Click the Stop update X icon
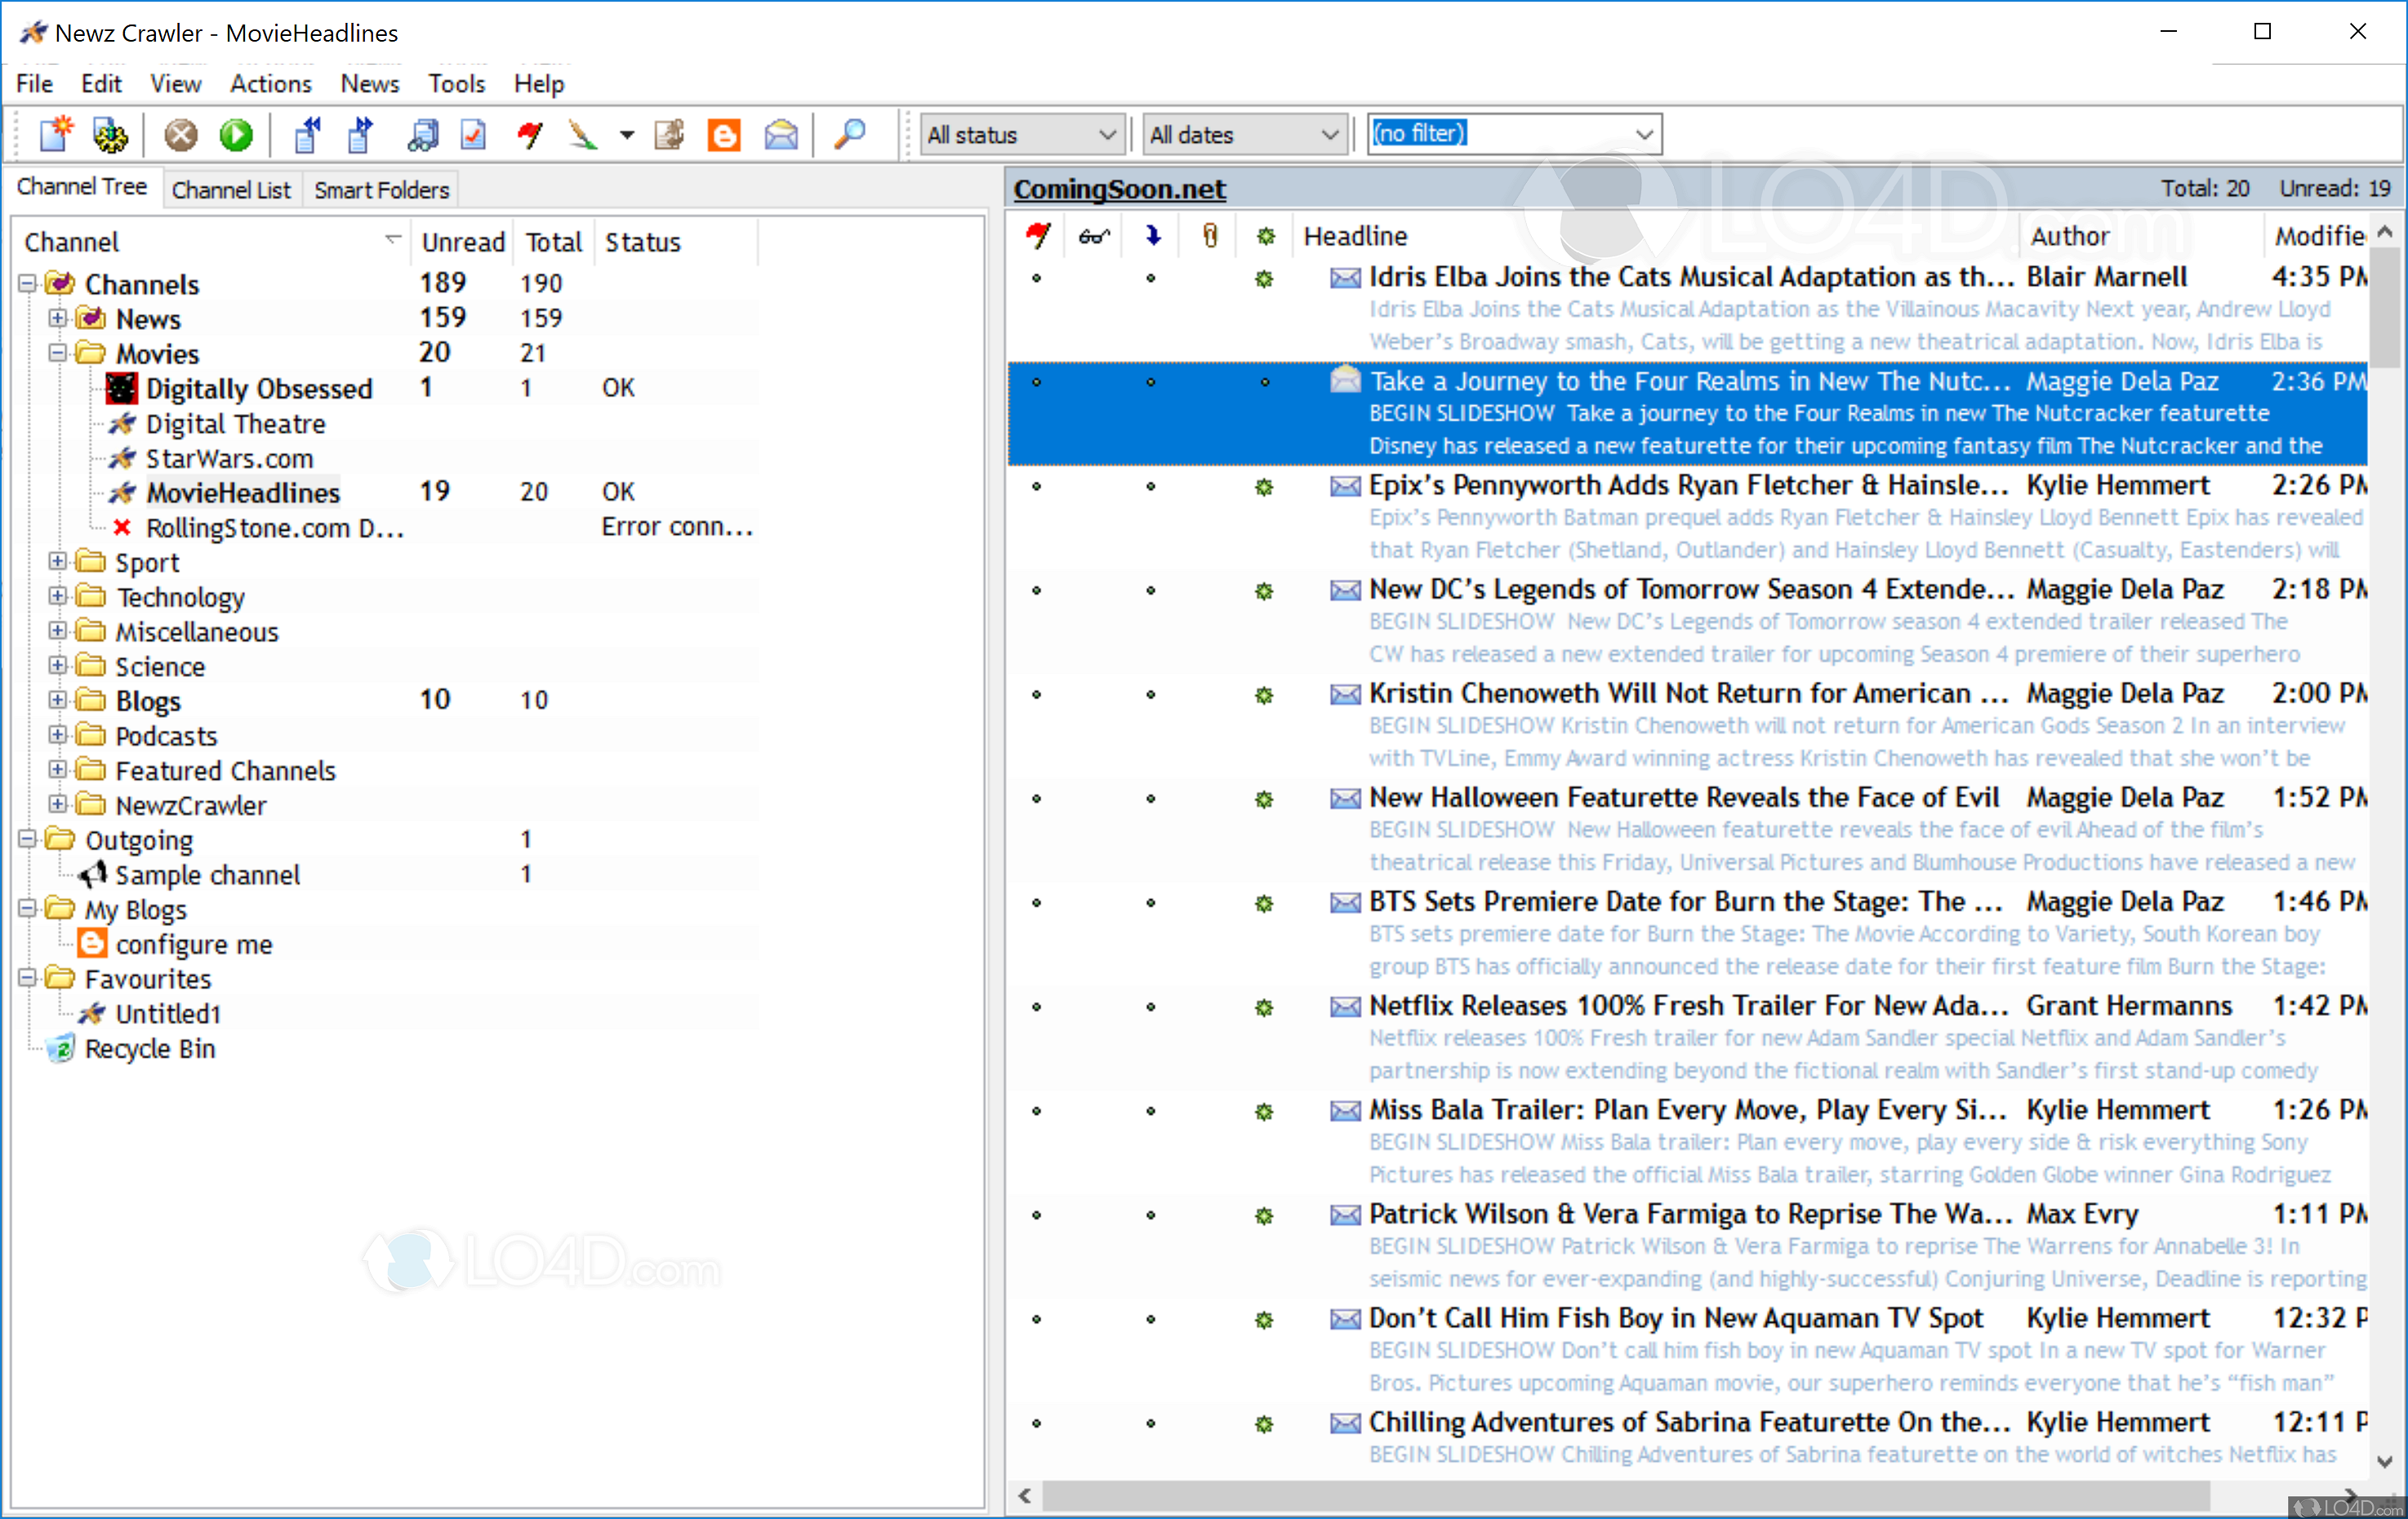2408x1519 pixels. (181, 134)
